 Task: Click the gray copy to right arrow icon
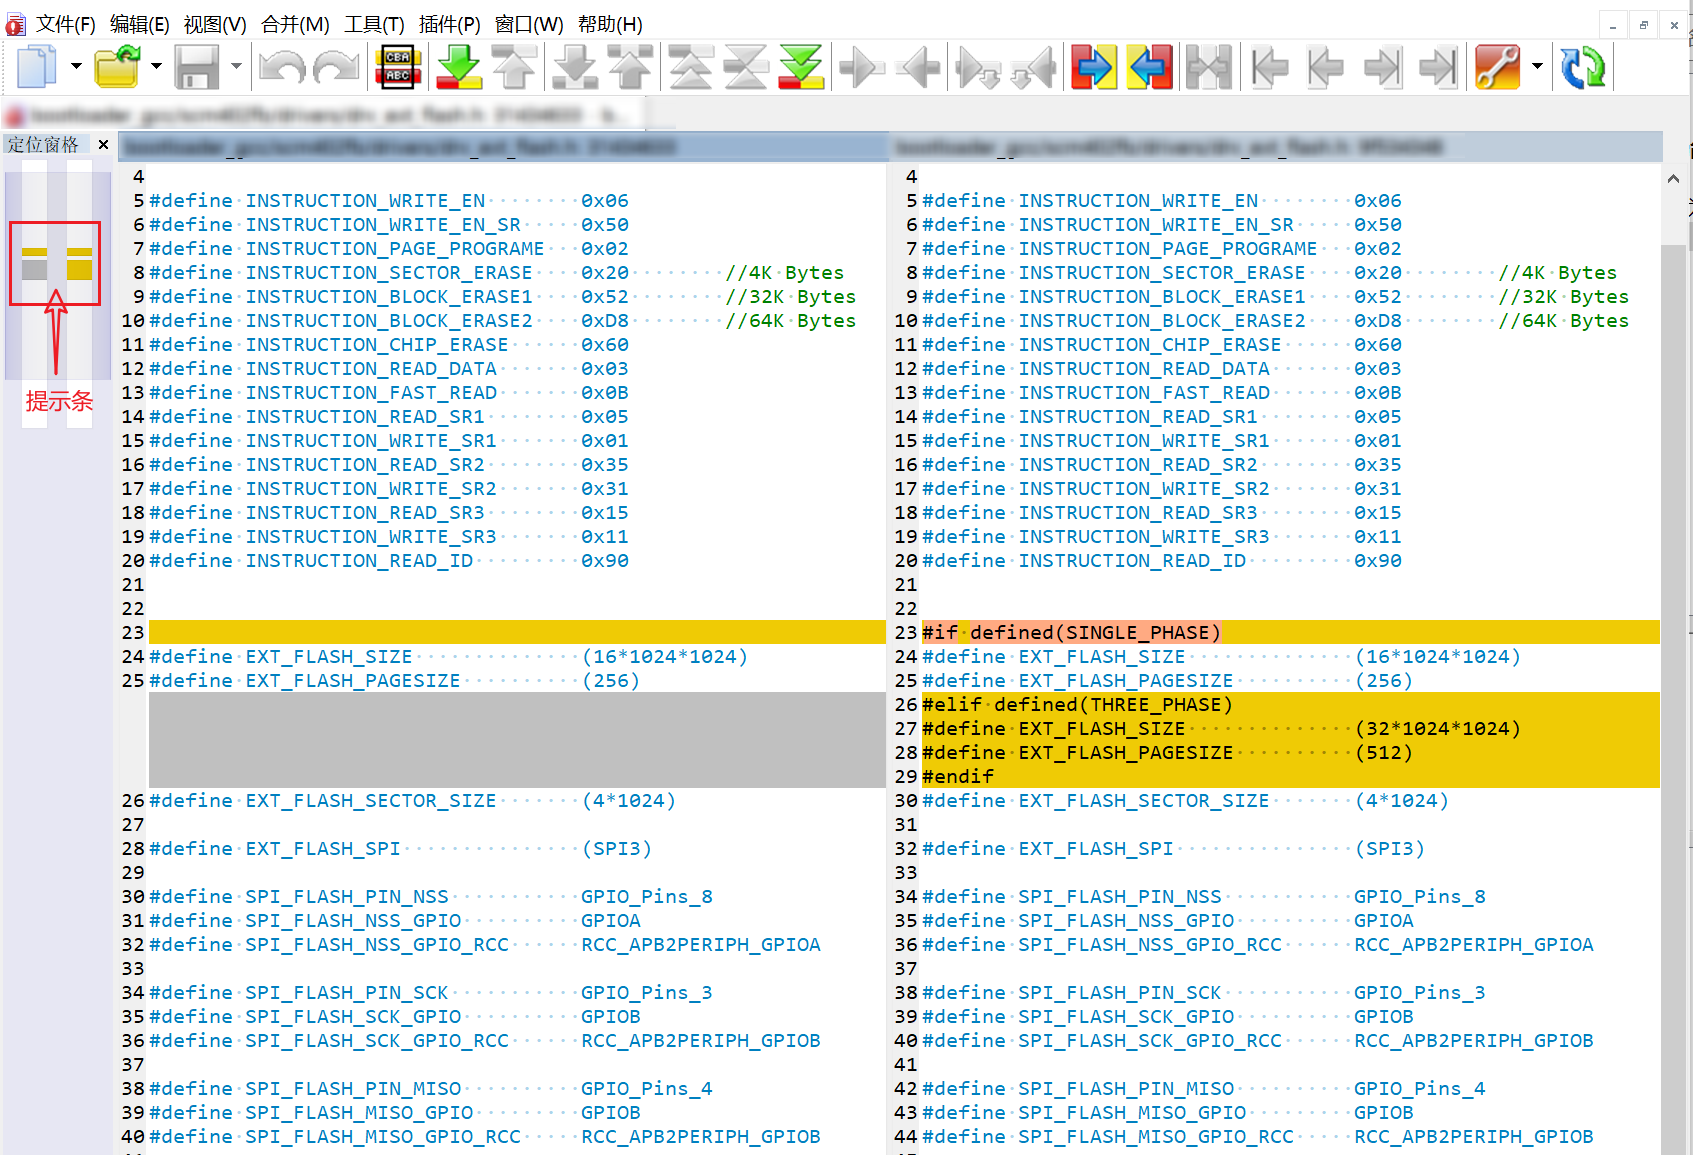pyautogui.click(x=862, y=67)
